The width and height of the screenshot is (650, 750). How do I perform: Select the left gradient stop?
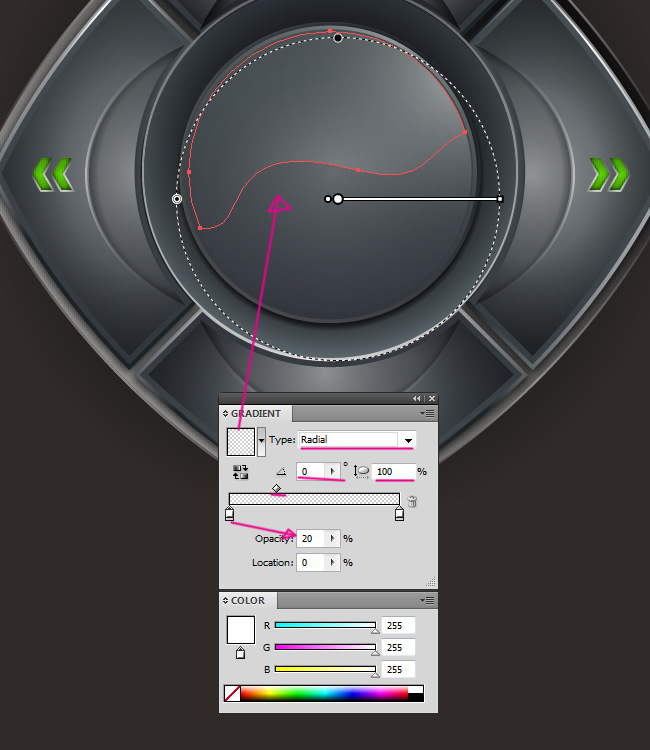(230, 514)
